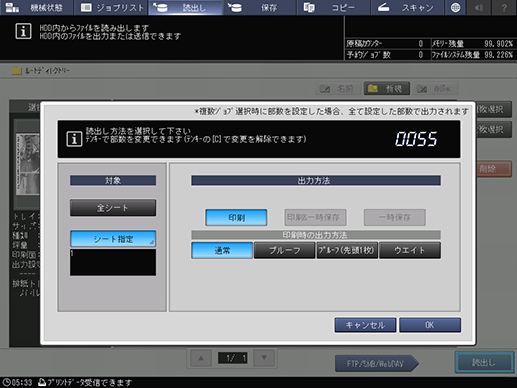Click the 新規 new folder button

[386, 89]
